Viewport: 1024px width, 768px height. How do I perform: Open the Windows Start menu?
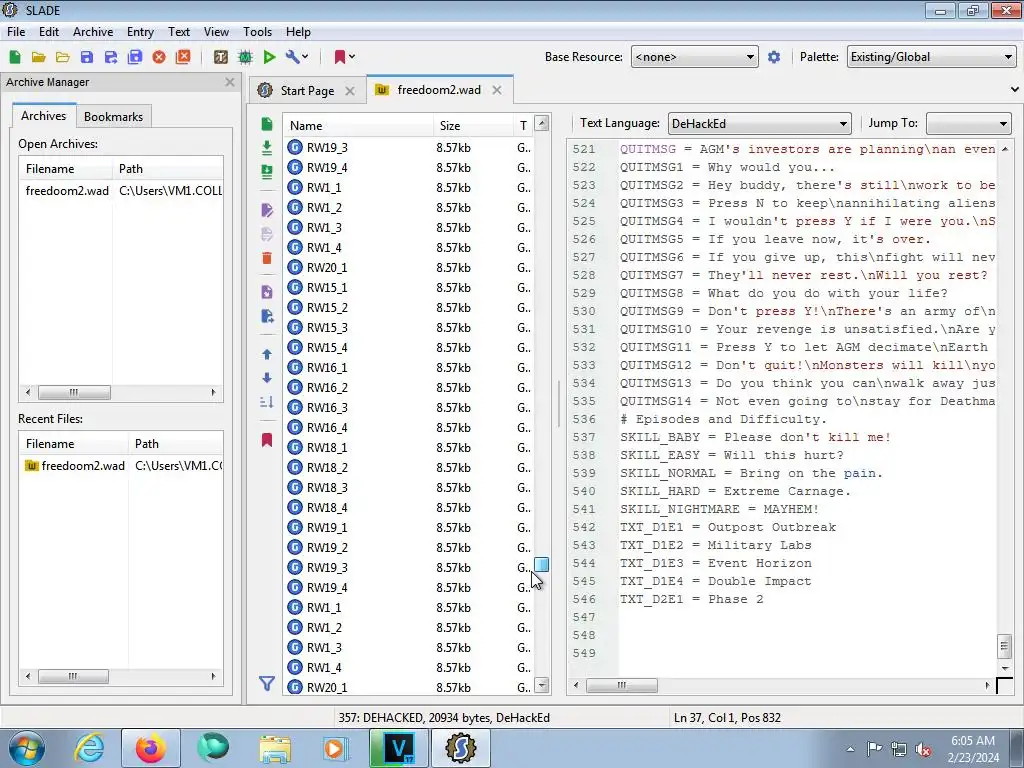[x=27, y=748]
